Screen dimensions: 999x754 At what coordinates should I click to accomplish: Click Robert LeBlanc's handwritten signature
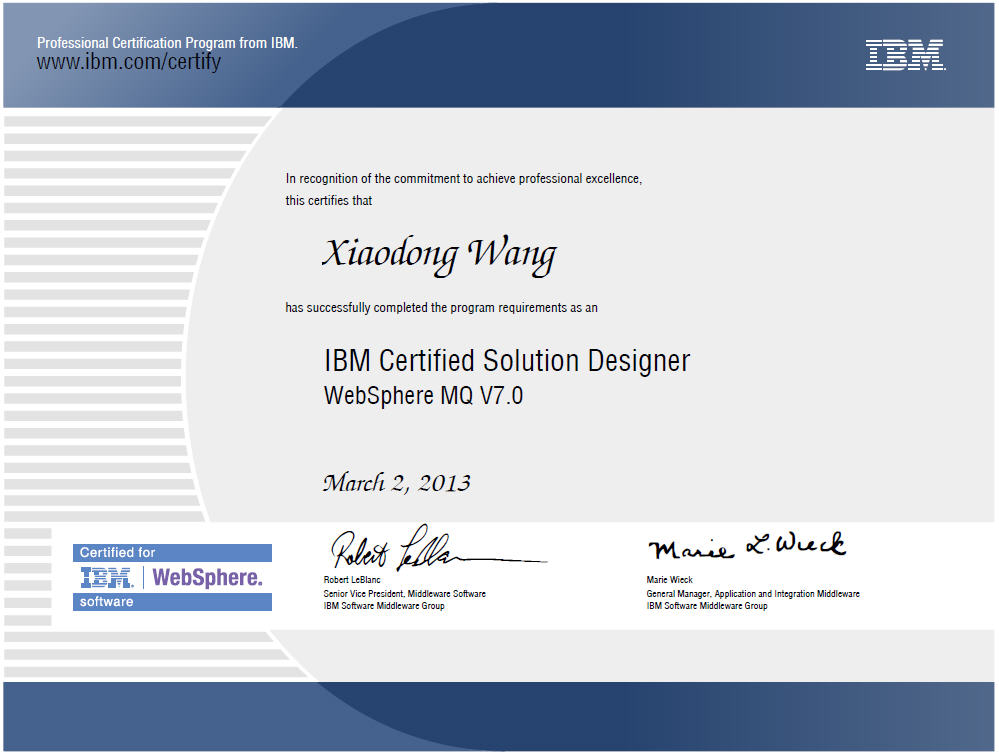click(438, 548)
